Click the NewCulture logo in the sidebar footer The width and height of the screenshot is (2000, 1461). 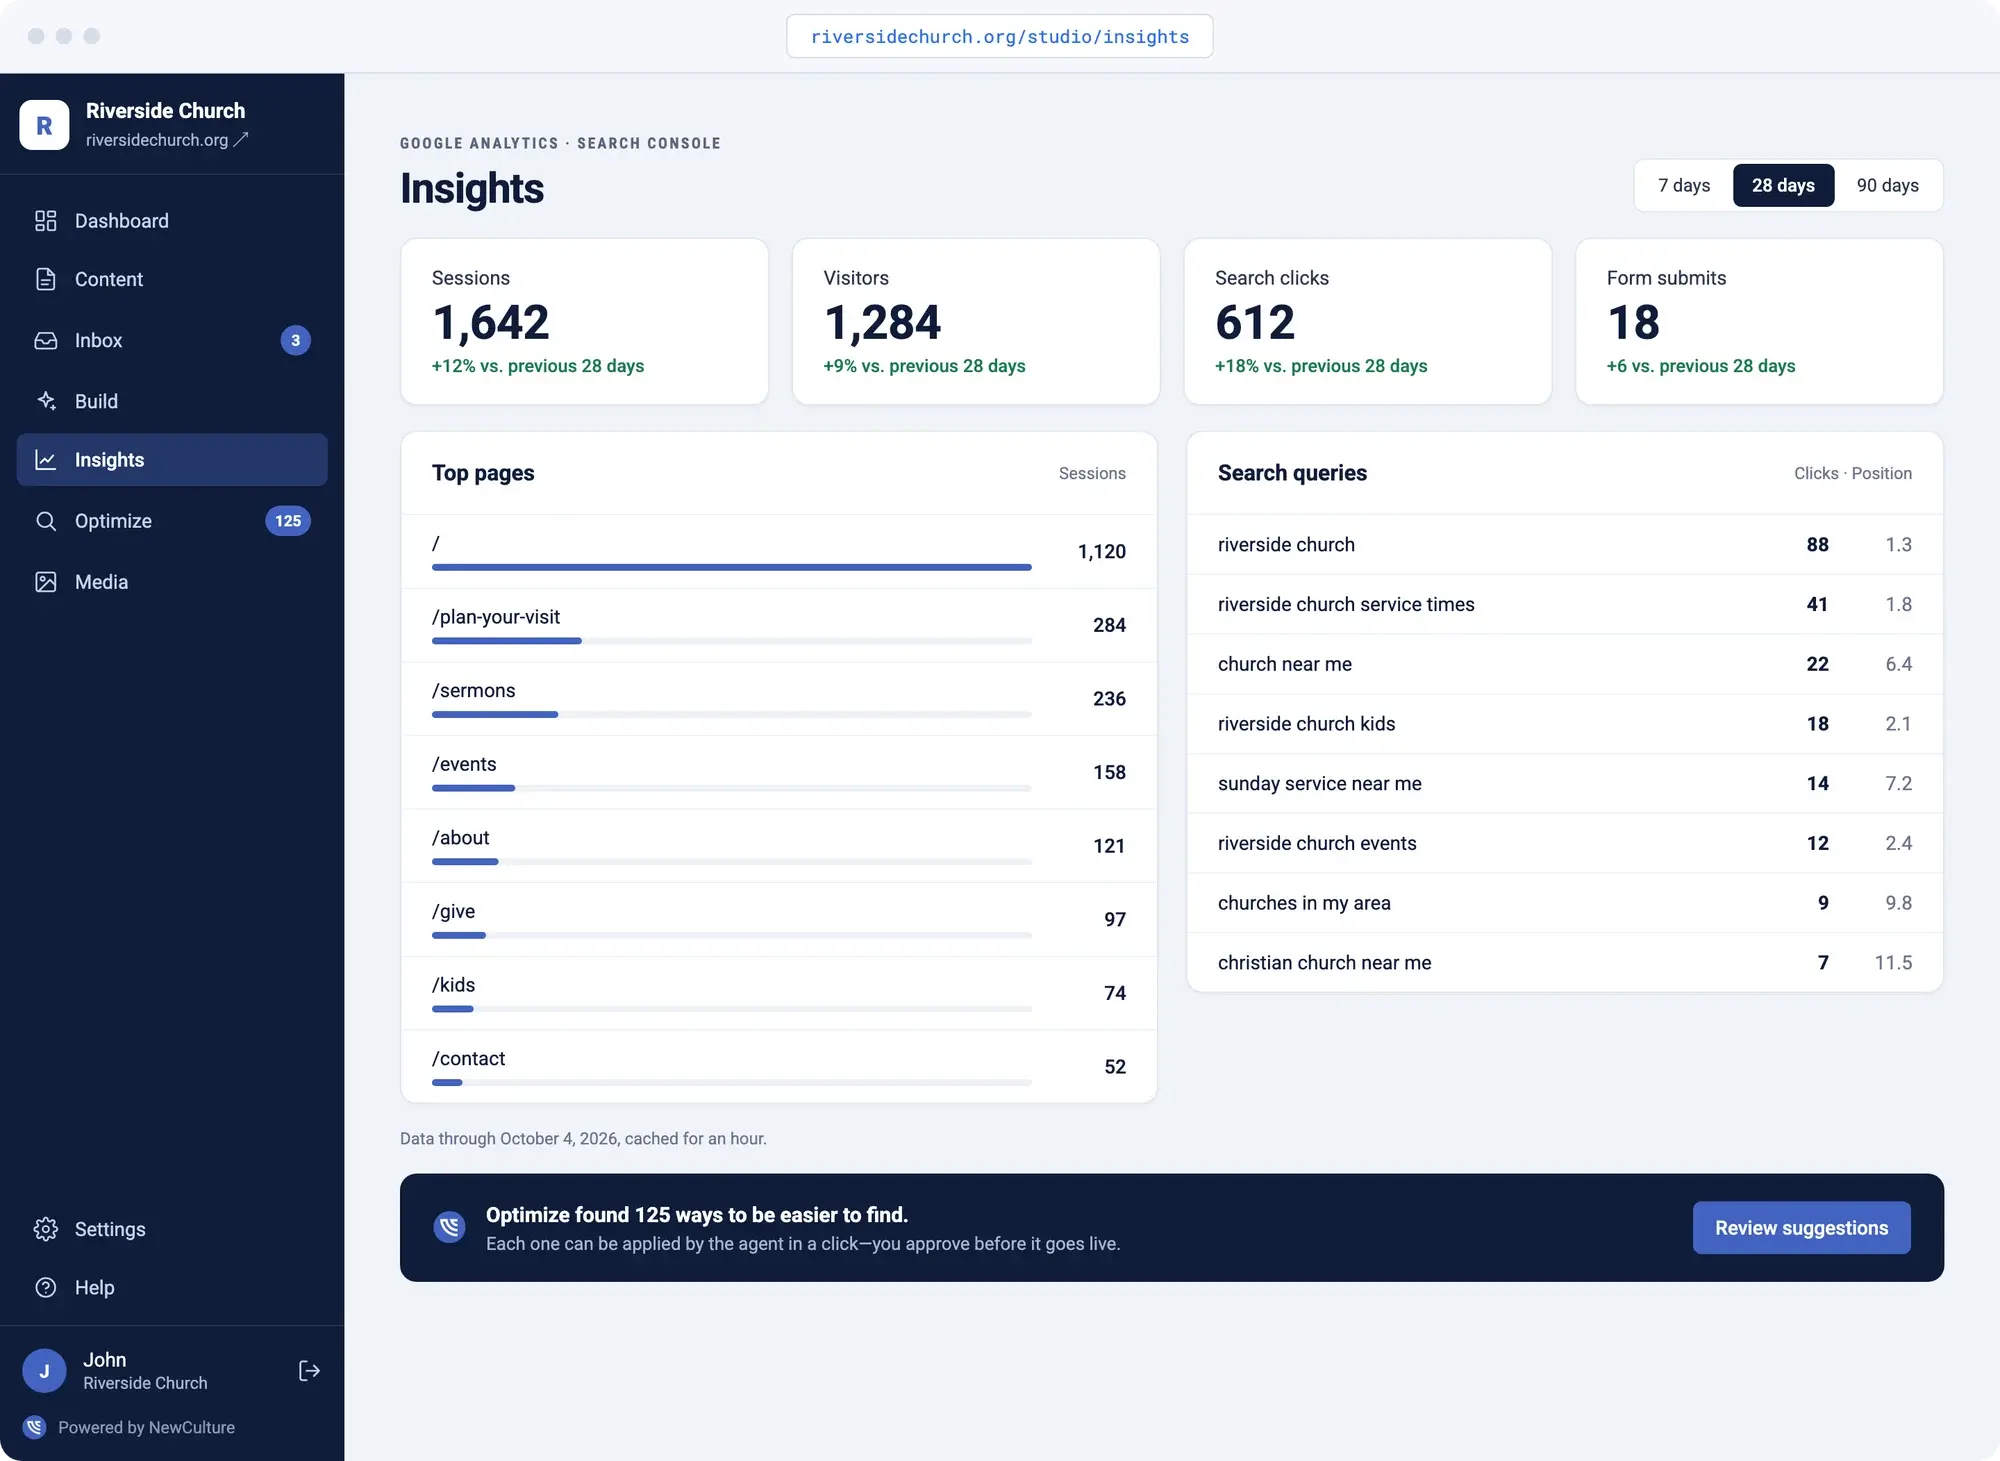(x=35, y=1428)
